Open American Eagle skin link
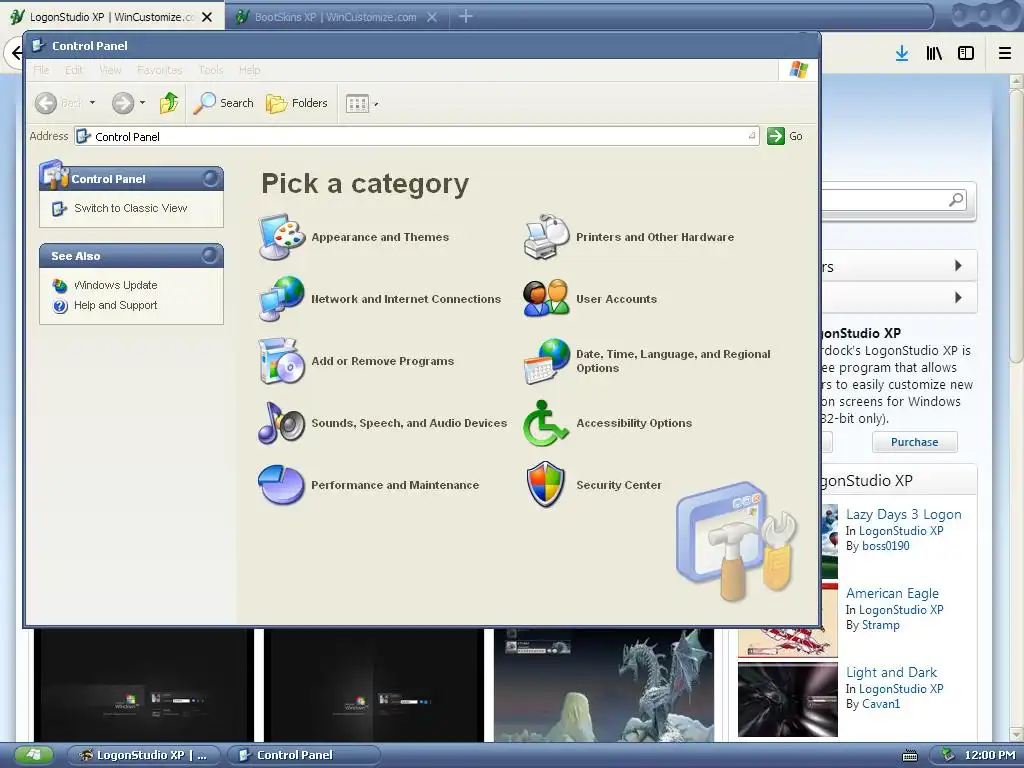 point(892,593)
